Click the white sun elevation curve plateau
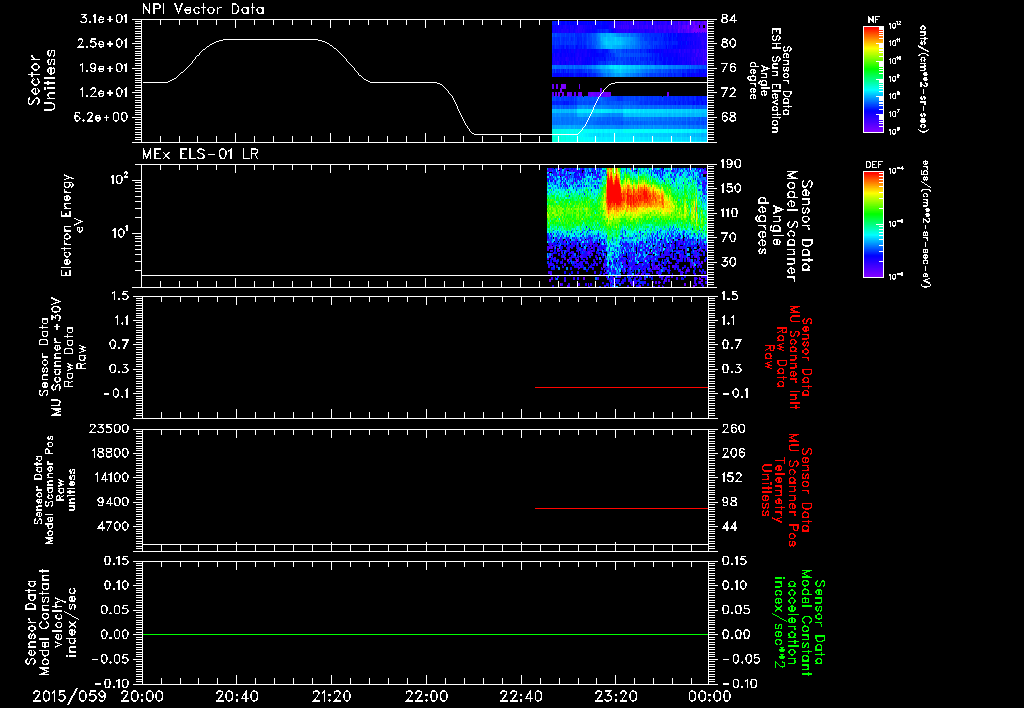The width and height of the screenshot is (1024, 708). [x=272, y=40]
